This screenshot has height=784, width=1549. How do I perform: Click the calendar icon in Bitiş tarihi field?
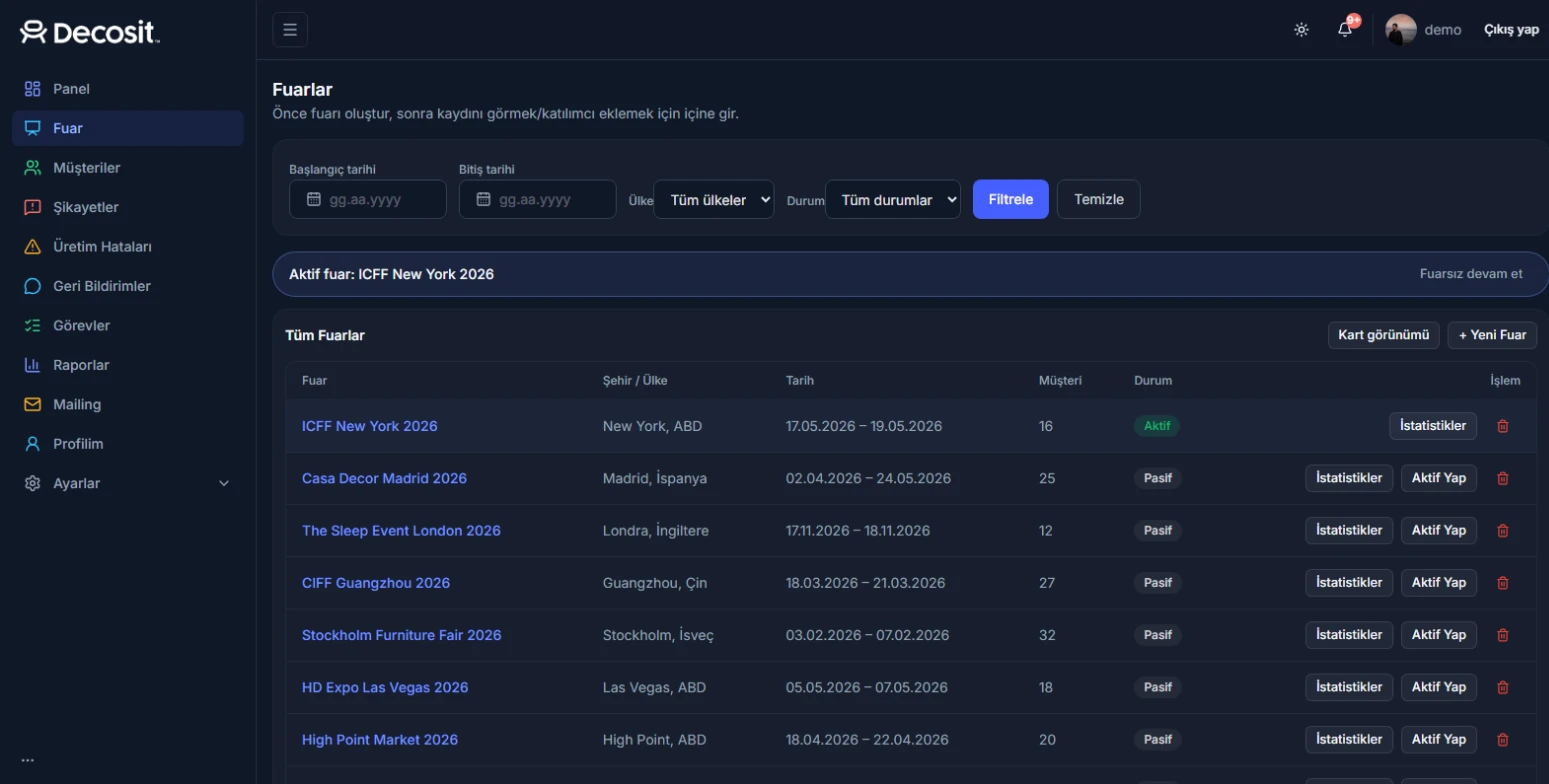click(483, 199)
